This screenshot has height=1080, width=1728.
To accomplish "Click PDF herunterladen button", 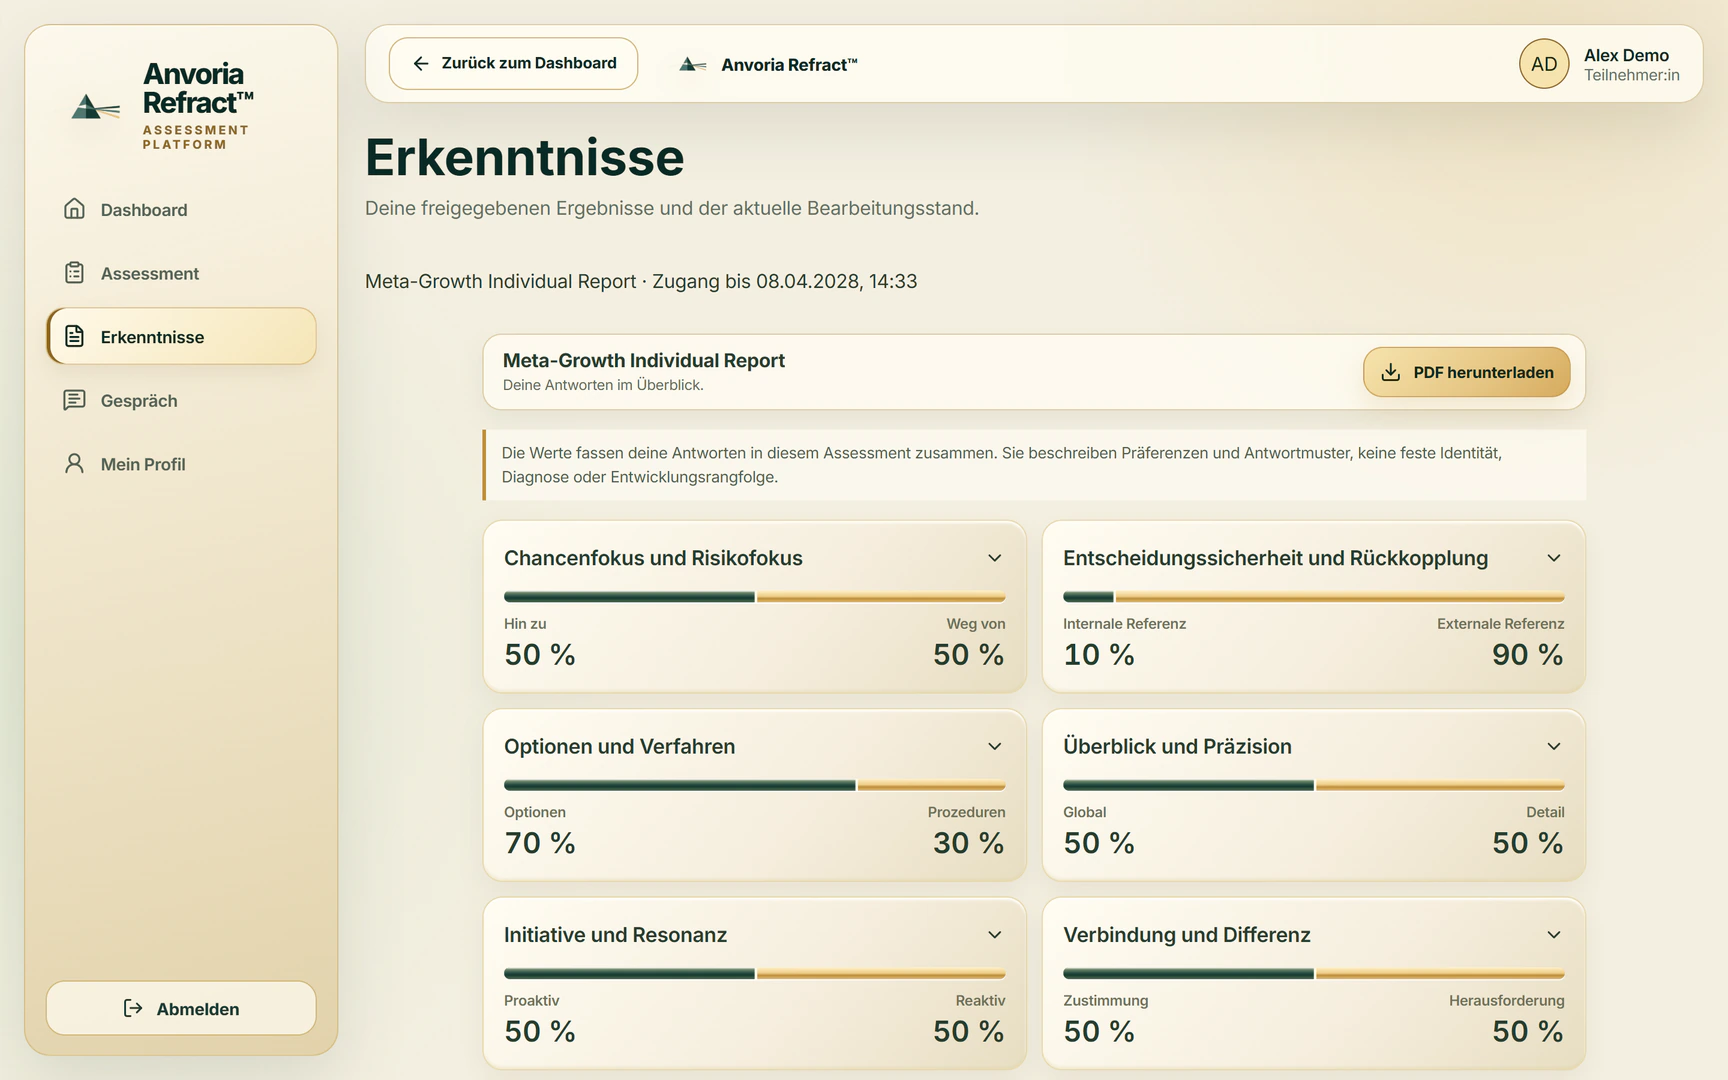I will tap(1466, 372).
